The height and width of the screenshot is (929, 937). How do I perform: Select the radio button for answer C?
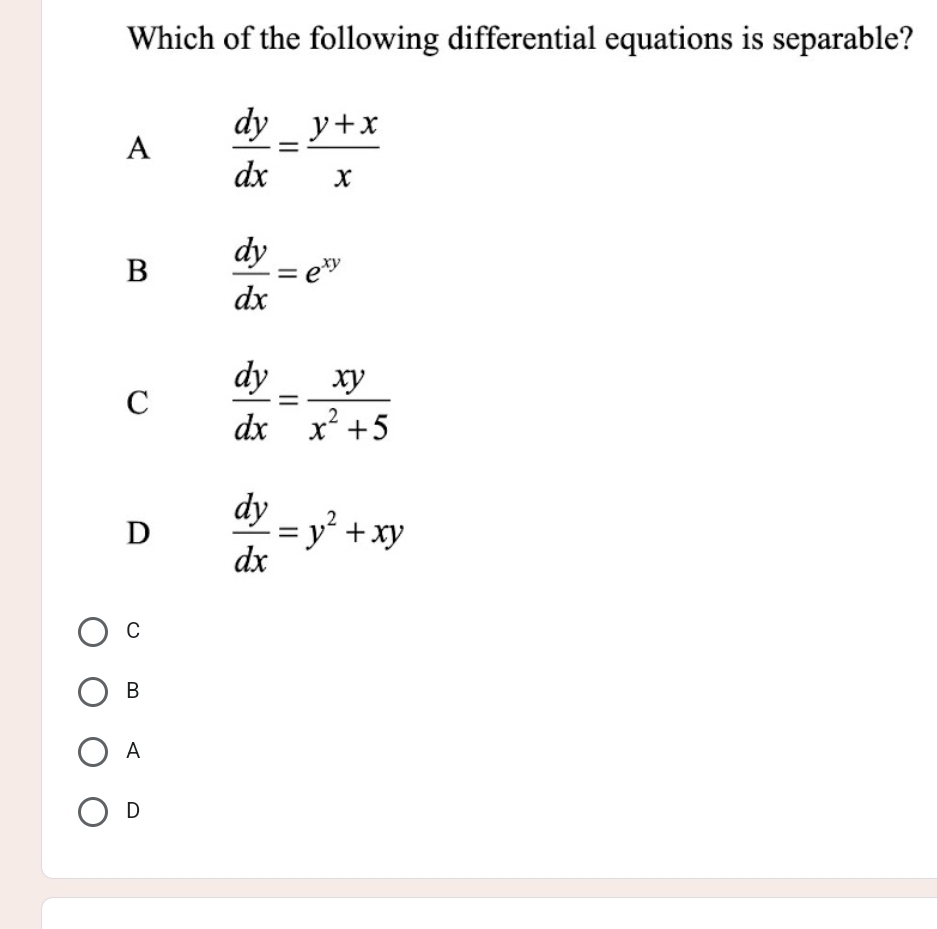pos(93,632)
